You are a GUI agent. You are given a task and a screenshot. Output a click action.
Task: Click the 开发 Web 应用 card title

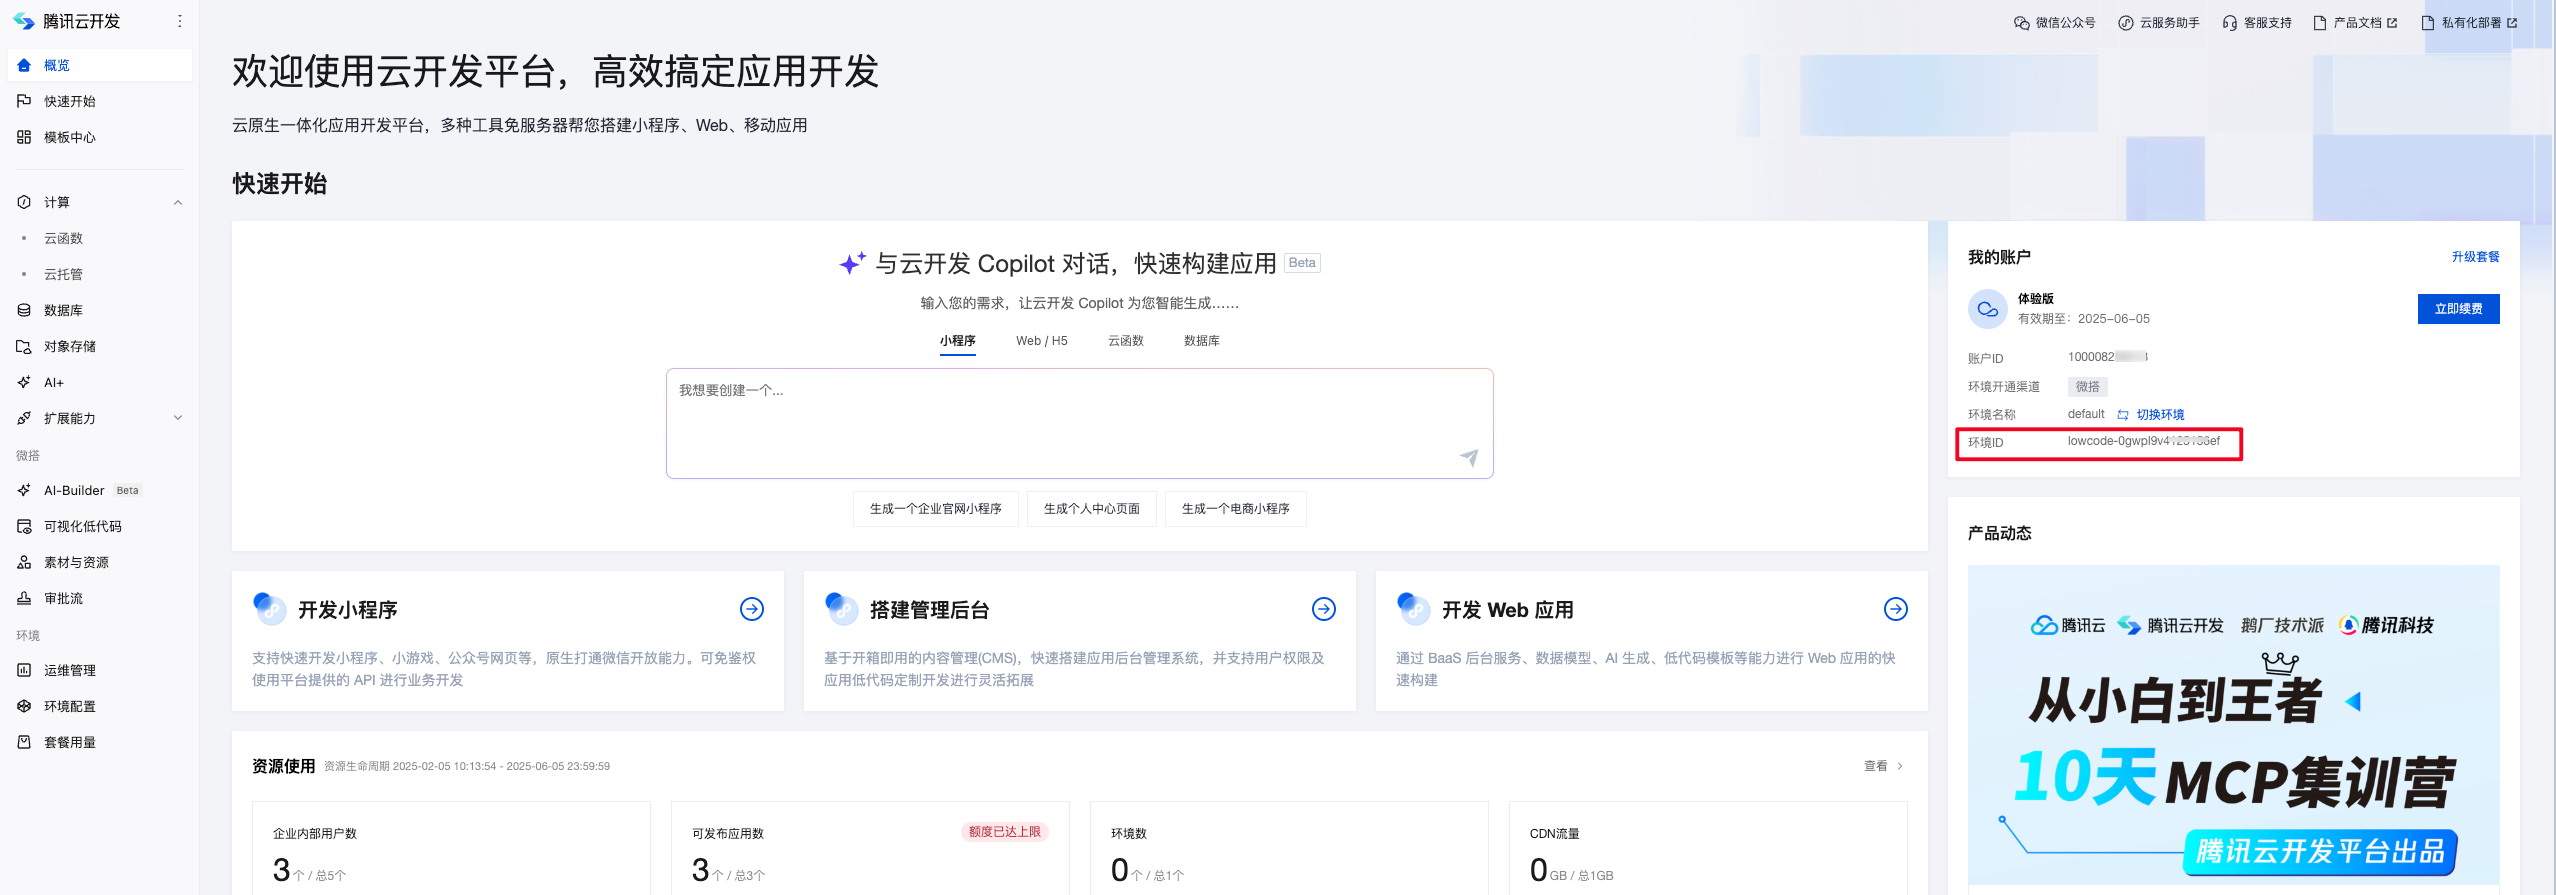click(x=1508, y=610)
